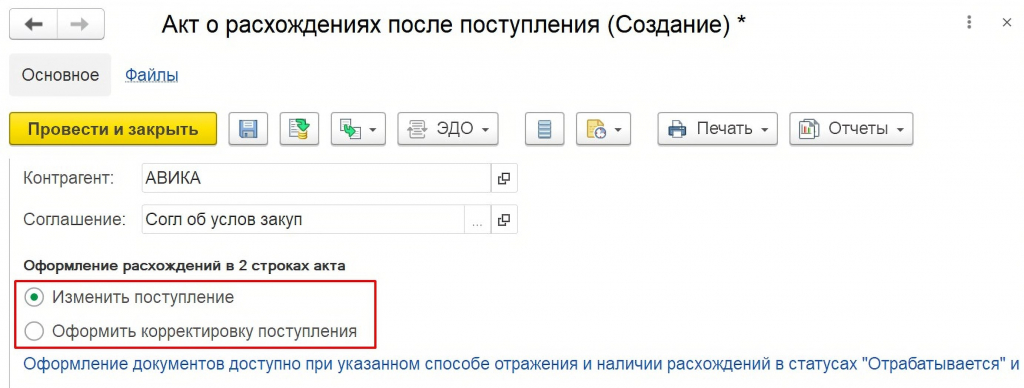
Task: Open the Соглашение card icon
Action: (504, 219)
